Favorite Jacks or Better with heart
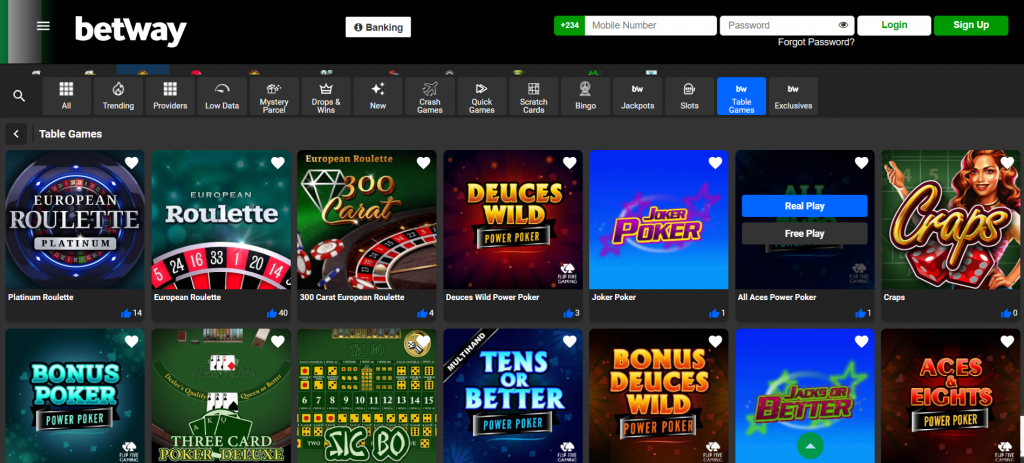 [x=861, y=341]
